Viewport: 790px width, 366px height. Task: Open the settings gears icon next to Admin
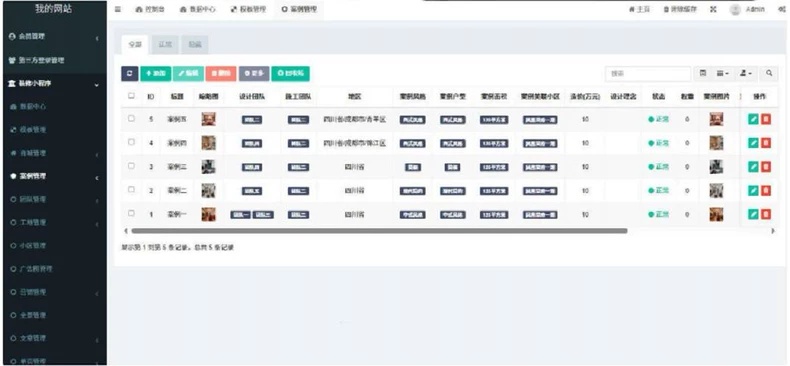[x=780, y=9]
